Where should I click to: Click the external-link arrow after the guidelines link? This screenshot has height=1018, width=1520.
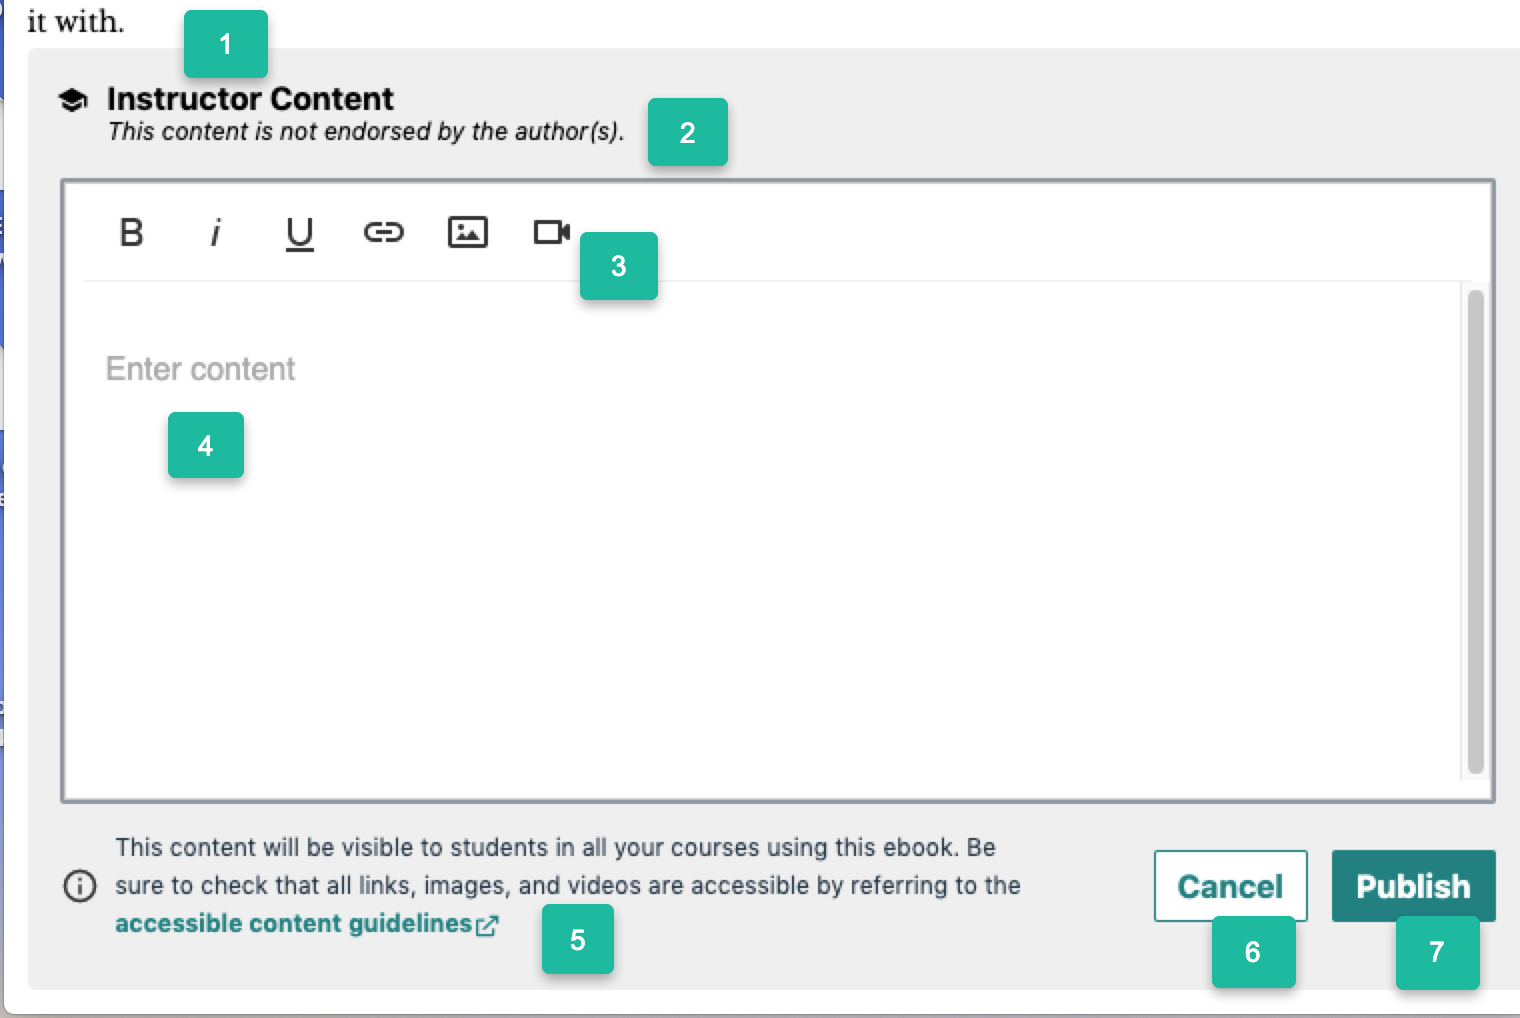pyautogui.click(x=487, y=925)
